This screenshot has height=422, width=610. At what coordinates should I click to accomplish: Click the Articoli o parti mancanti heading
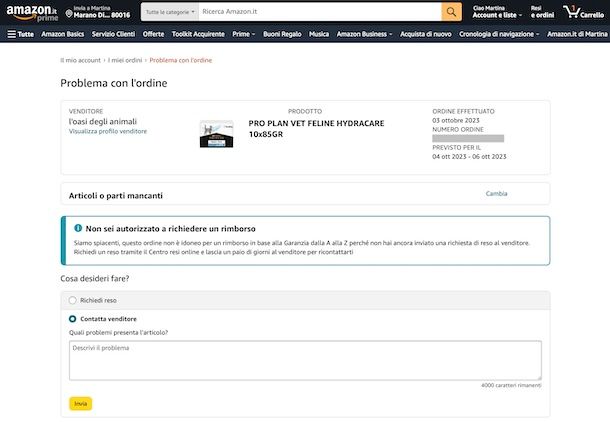(116, 196)
